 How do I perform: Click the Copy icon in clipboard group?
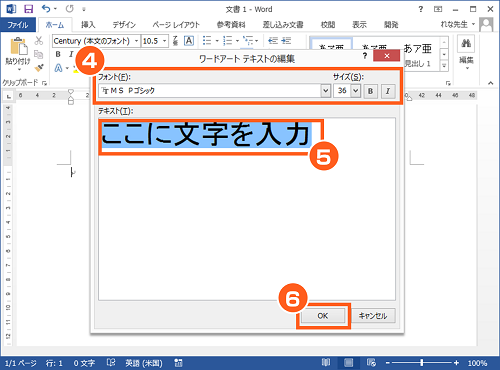click(39, 54)
